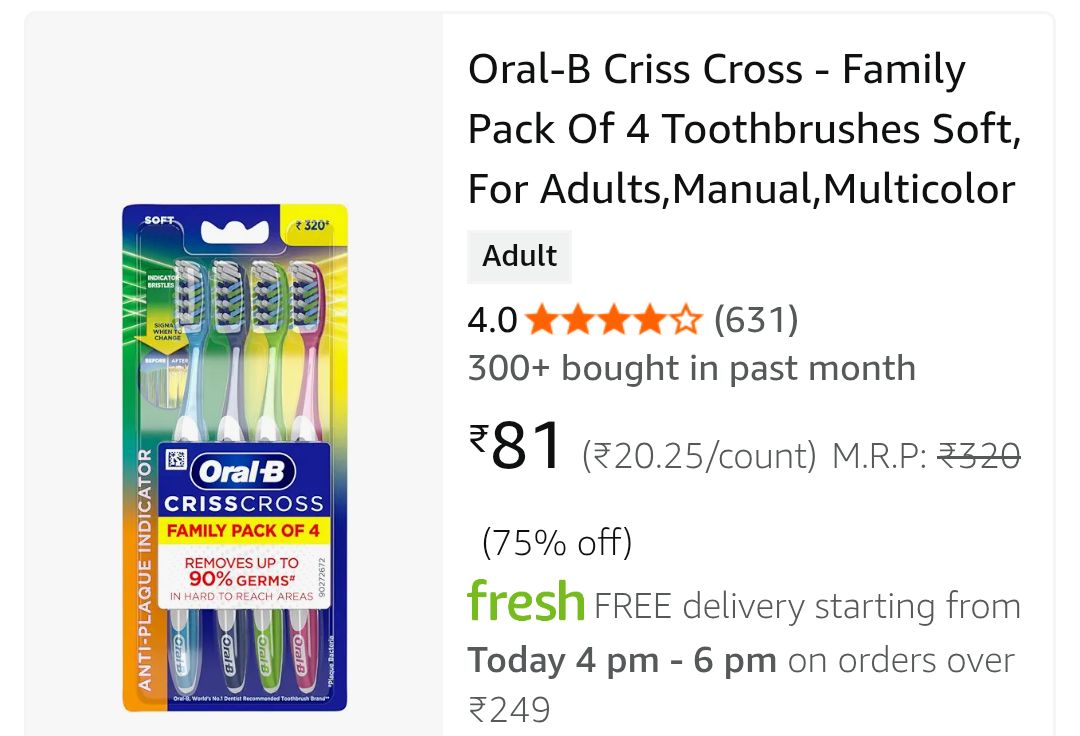This screenshot has height=736, width=1080.
Task: Open the 631 customer reviews count
Action: [756, 320]
